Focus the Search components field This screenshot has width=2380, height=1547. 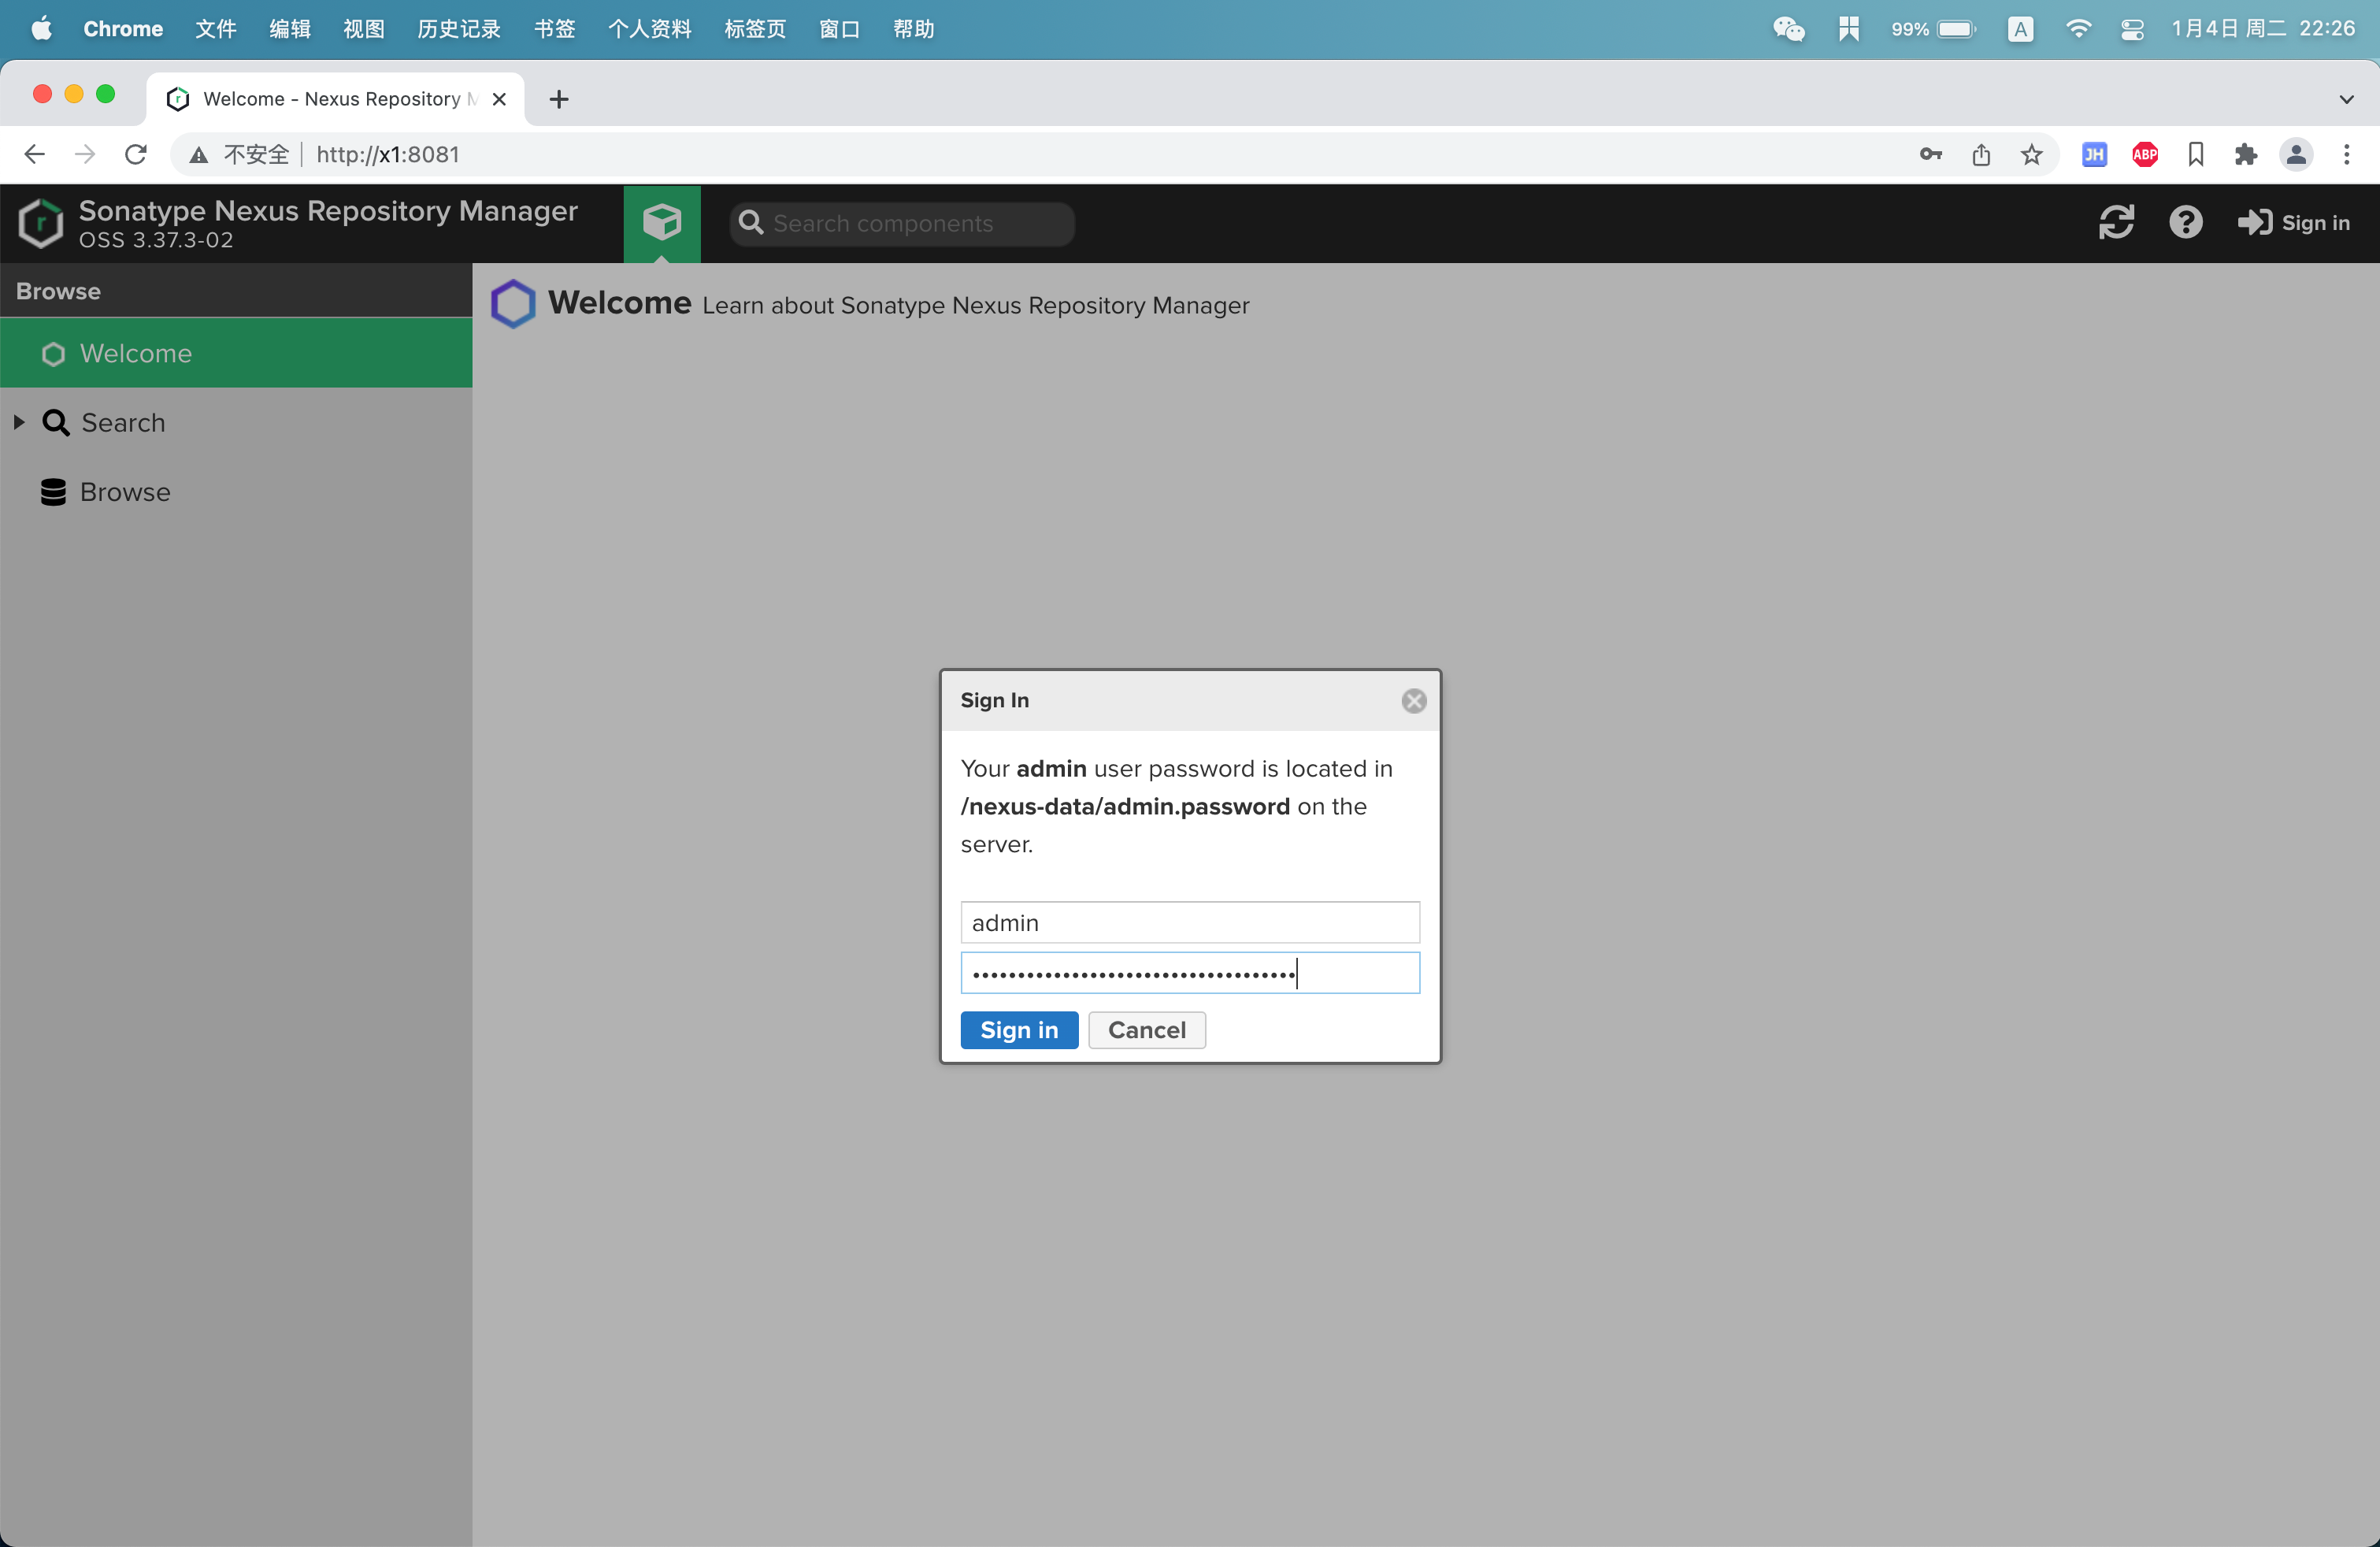[x=903, y=223]
